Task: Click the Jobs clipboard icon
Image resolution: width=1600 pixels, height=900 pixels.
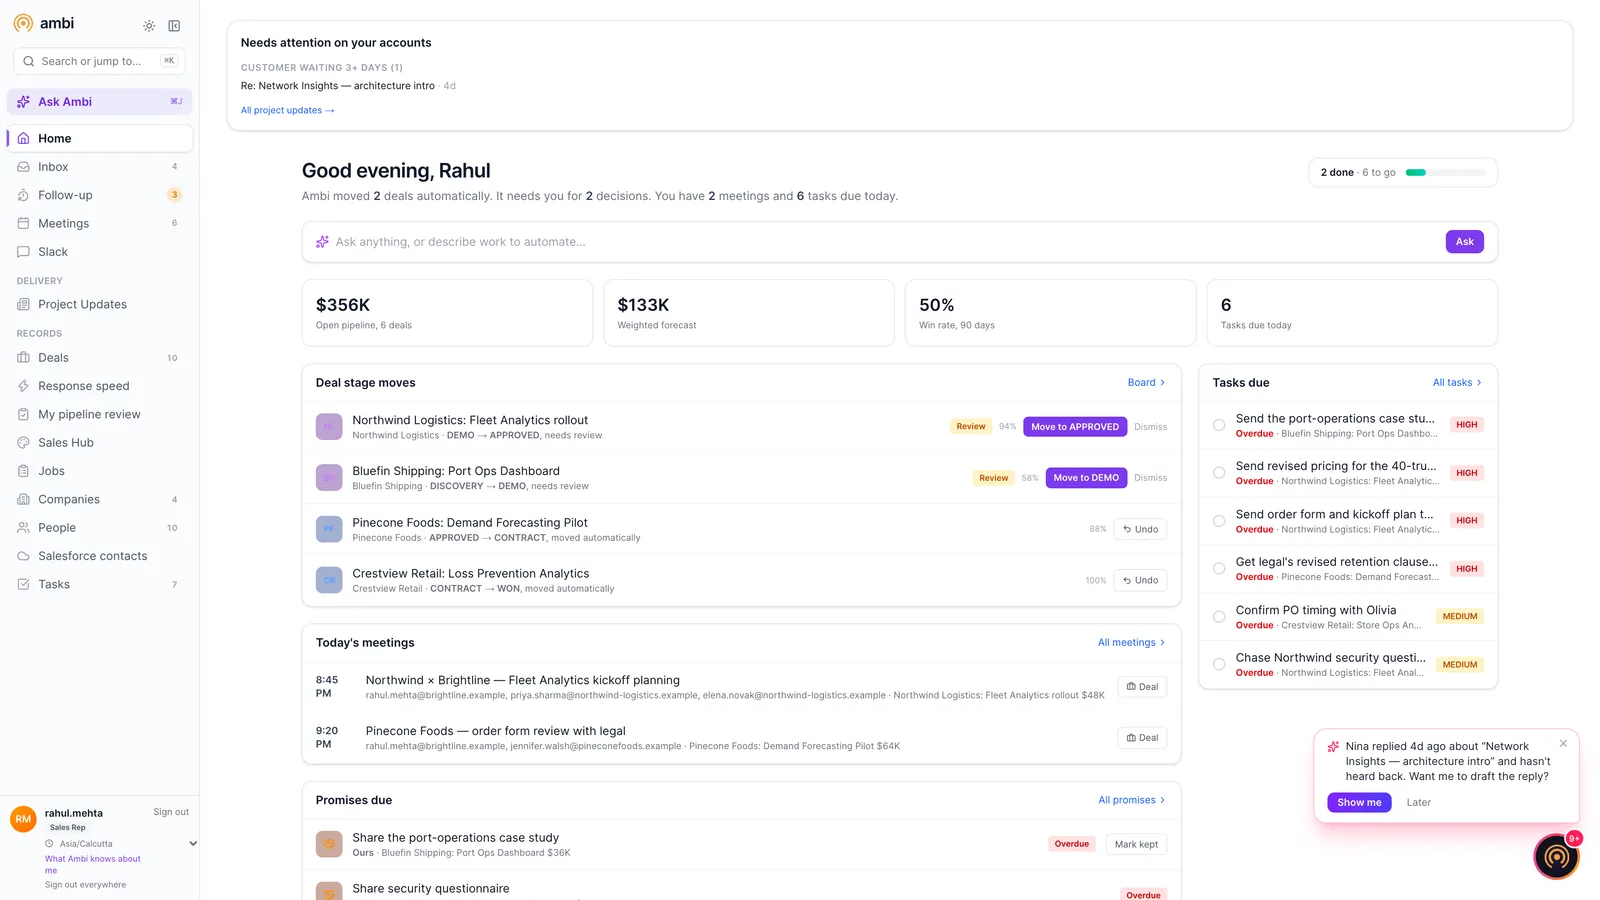Action: pos(24,471)
